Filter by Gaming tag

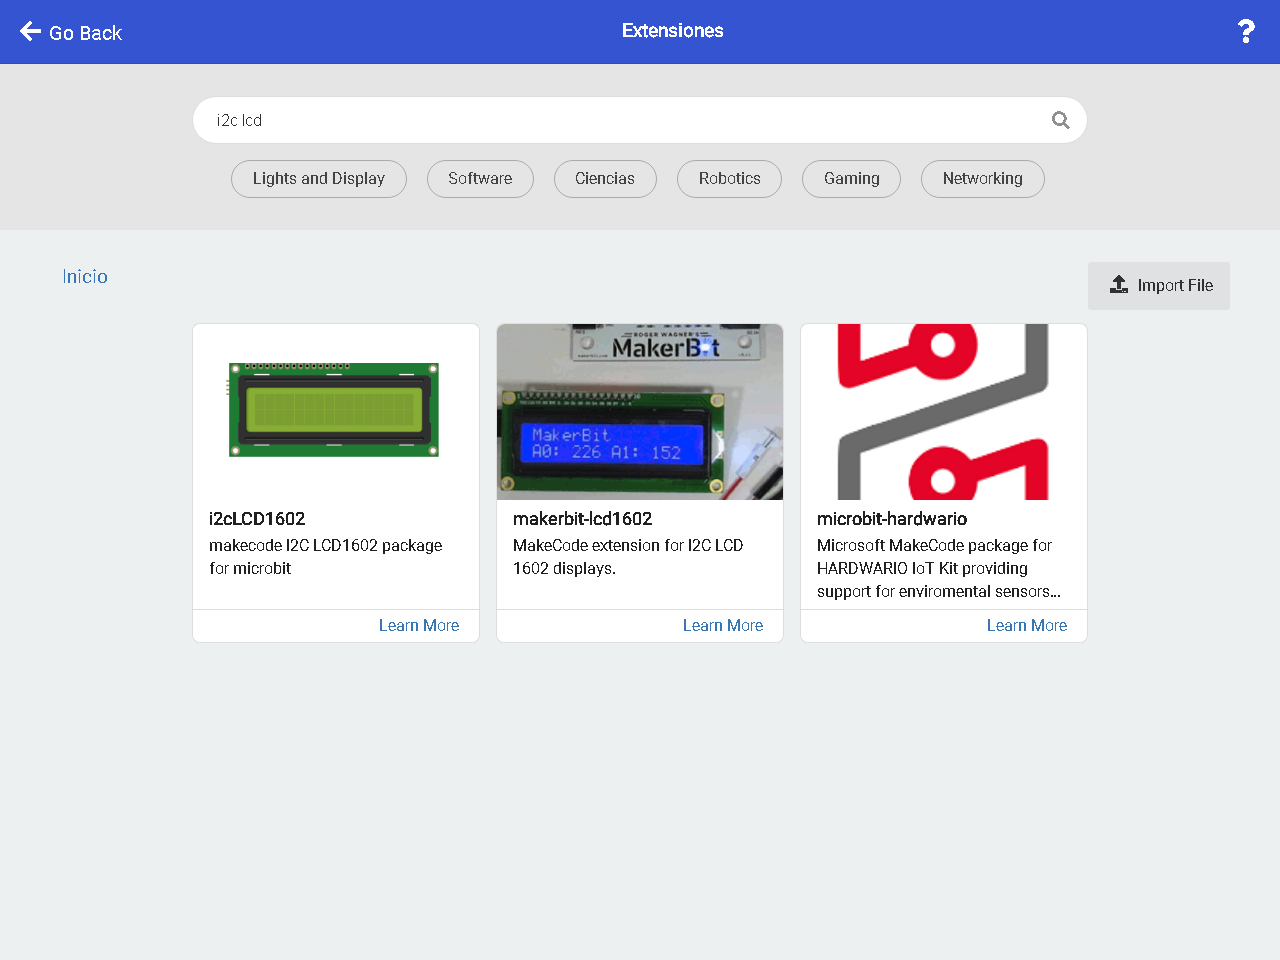(851, 179)
